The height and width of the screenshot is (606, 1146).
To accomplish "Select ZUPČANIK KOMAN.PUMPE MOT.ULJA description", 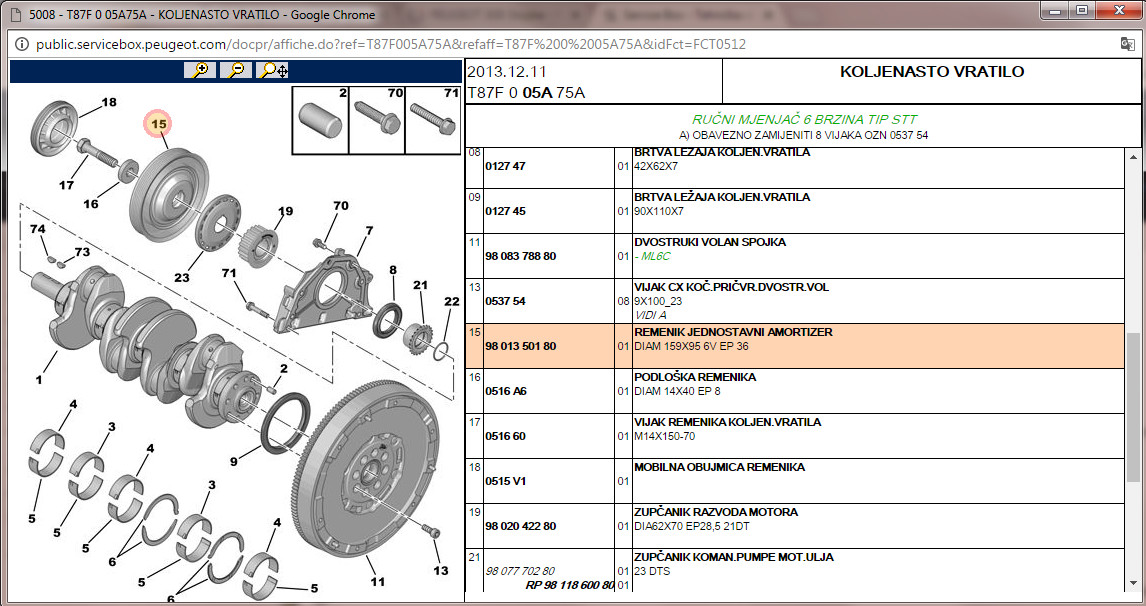I will click(x=734, y=557).
